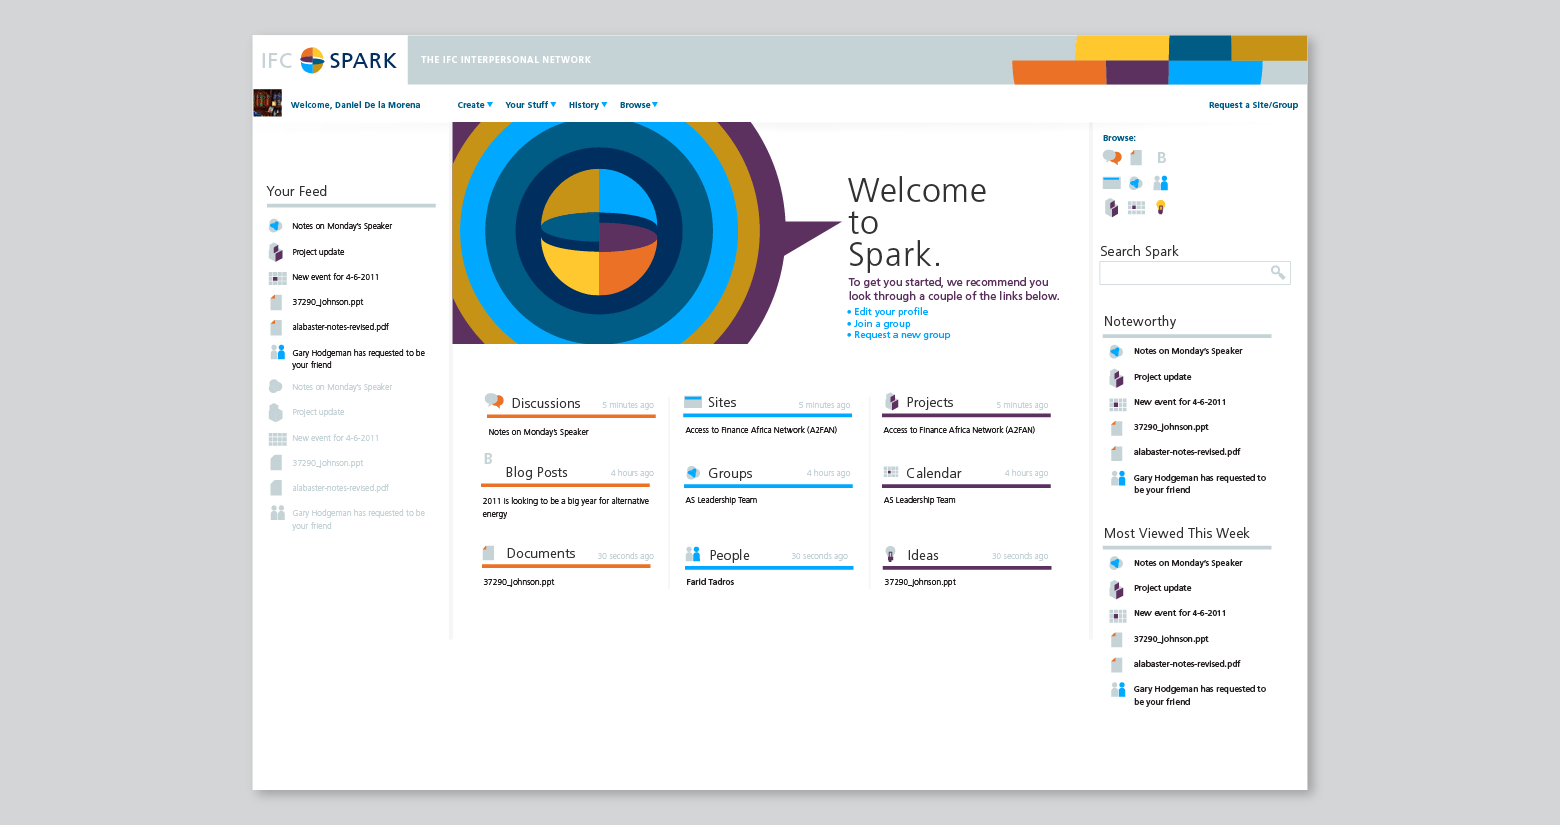Click the friend-request people icon in Your Feed
Viewport: 1560px width, 825px height.
click(278, 352)
